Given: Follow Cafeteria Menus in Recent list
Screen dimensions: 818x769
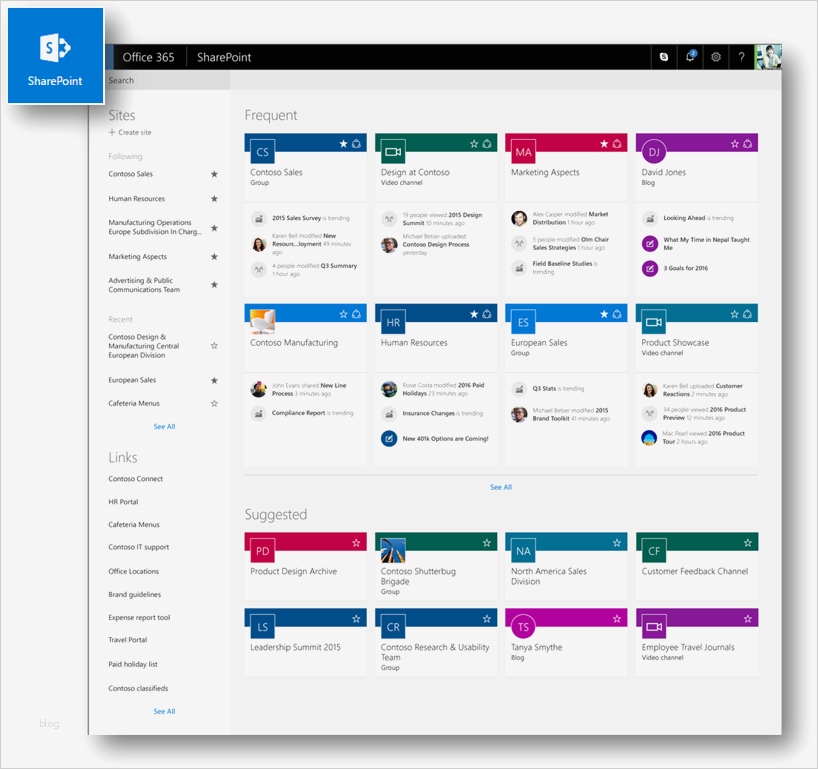Looking at the screenshot, I should click(214, 403).
